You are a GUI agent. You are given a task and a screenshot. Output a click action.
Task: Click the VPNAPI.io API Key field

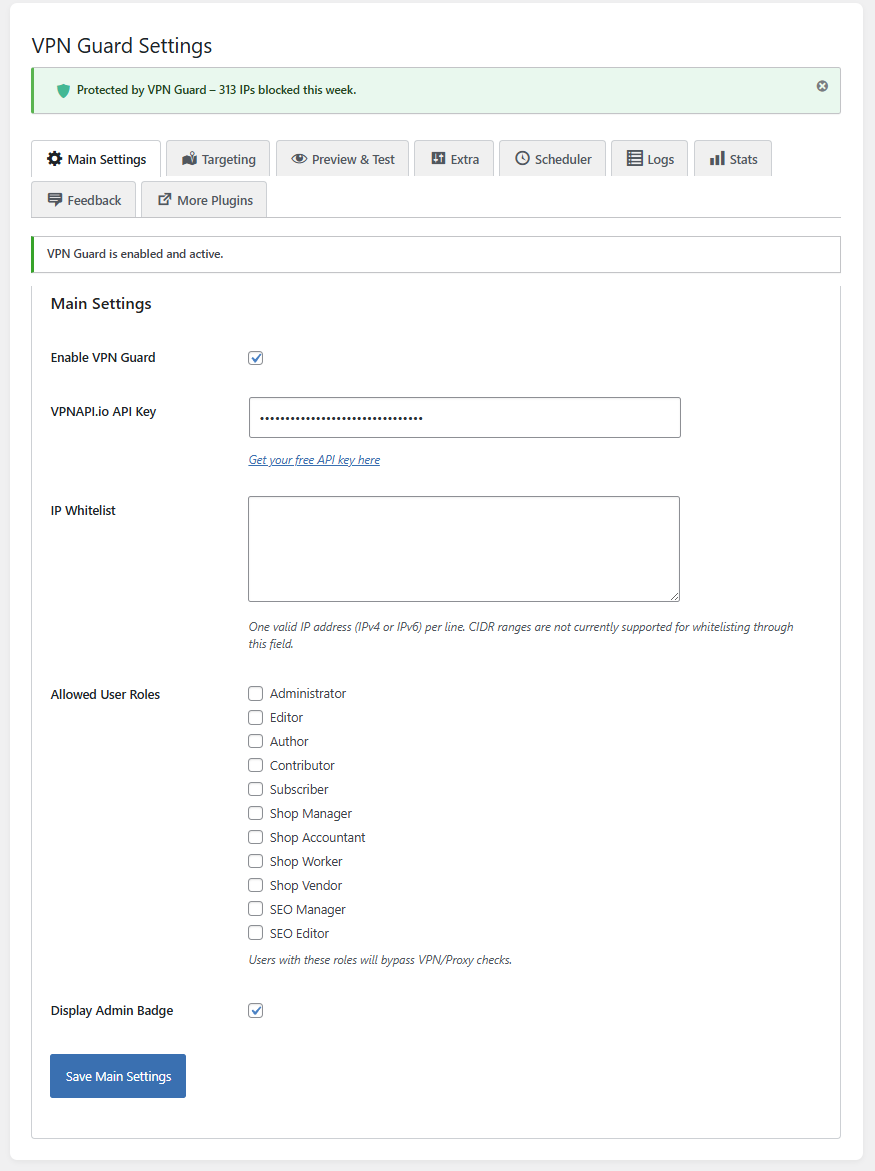pyautogui.click(x=464, y=418)
